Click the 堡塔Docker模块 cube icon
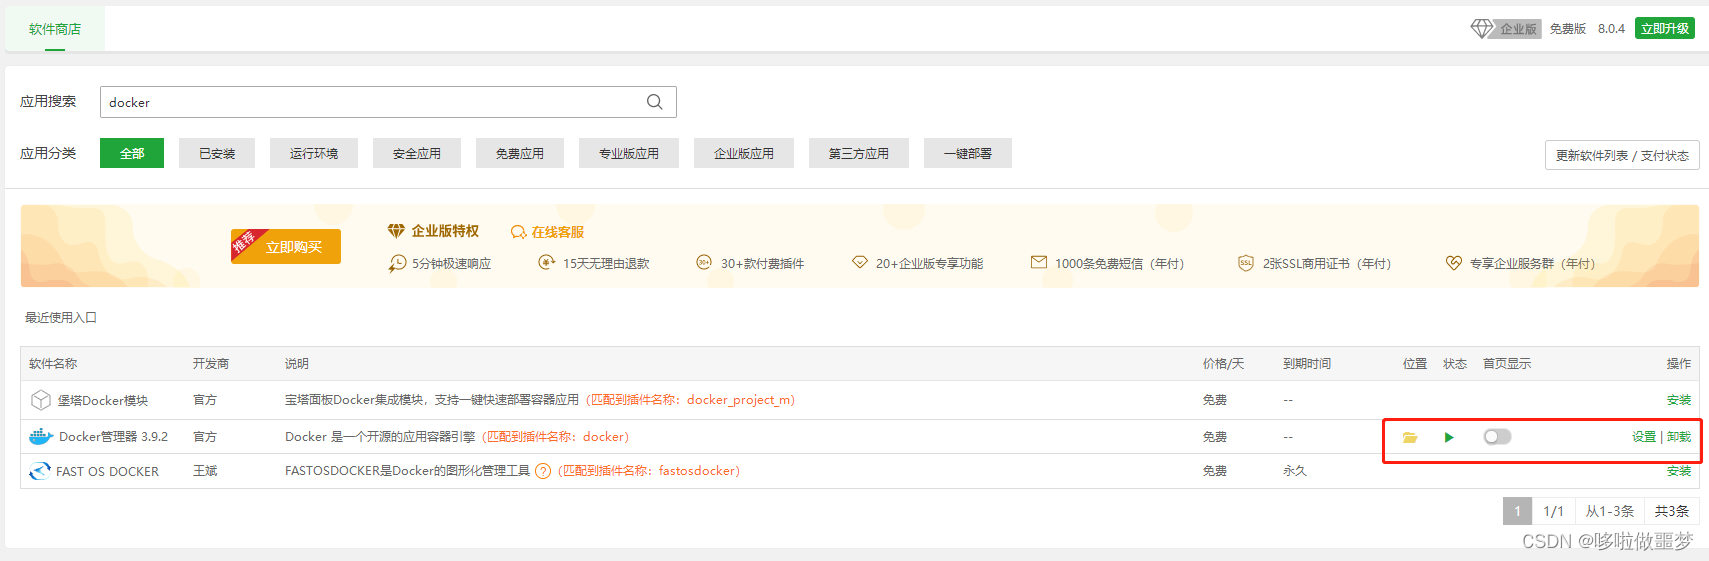This screenshot has width=1709, height=561. point(41,400)
